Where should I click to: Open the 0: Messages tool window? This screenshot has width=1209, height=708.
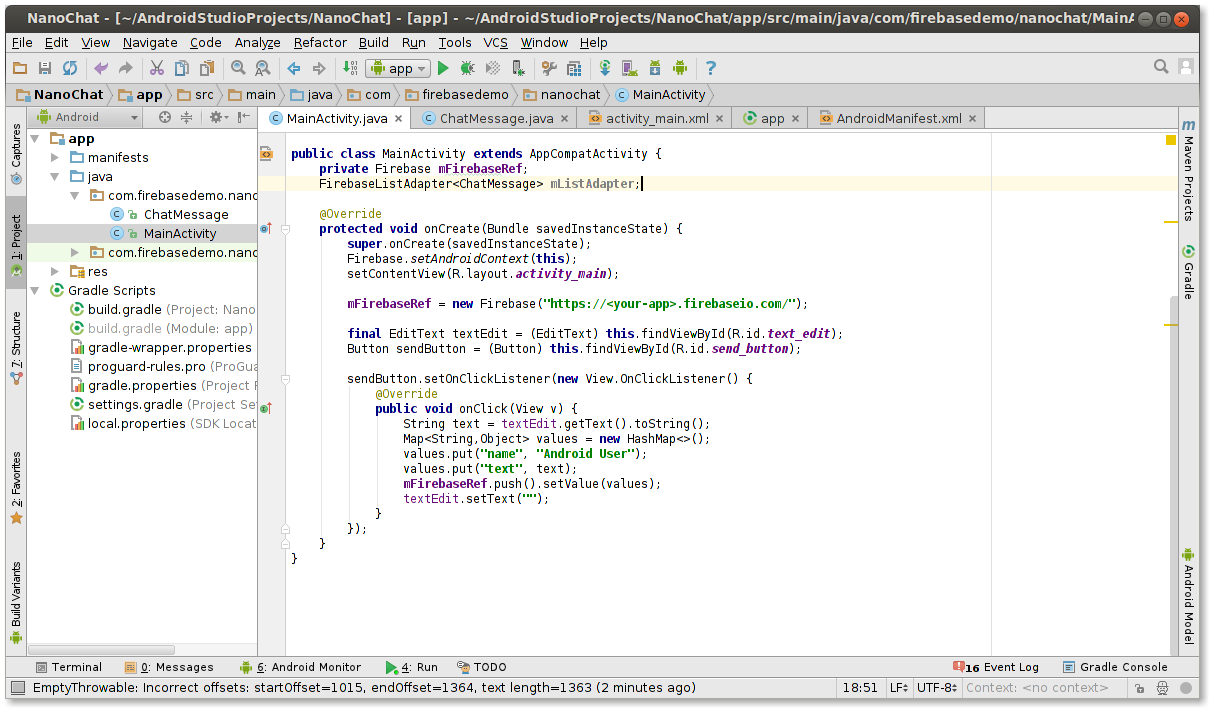point(169,667)
